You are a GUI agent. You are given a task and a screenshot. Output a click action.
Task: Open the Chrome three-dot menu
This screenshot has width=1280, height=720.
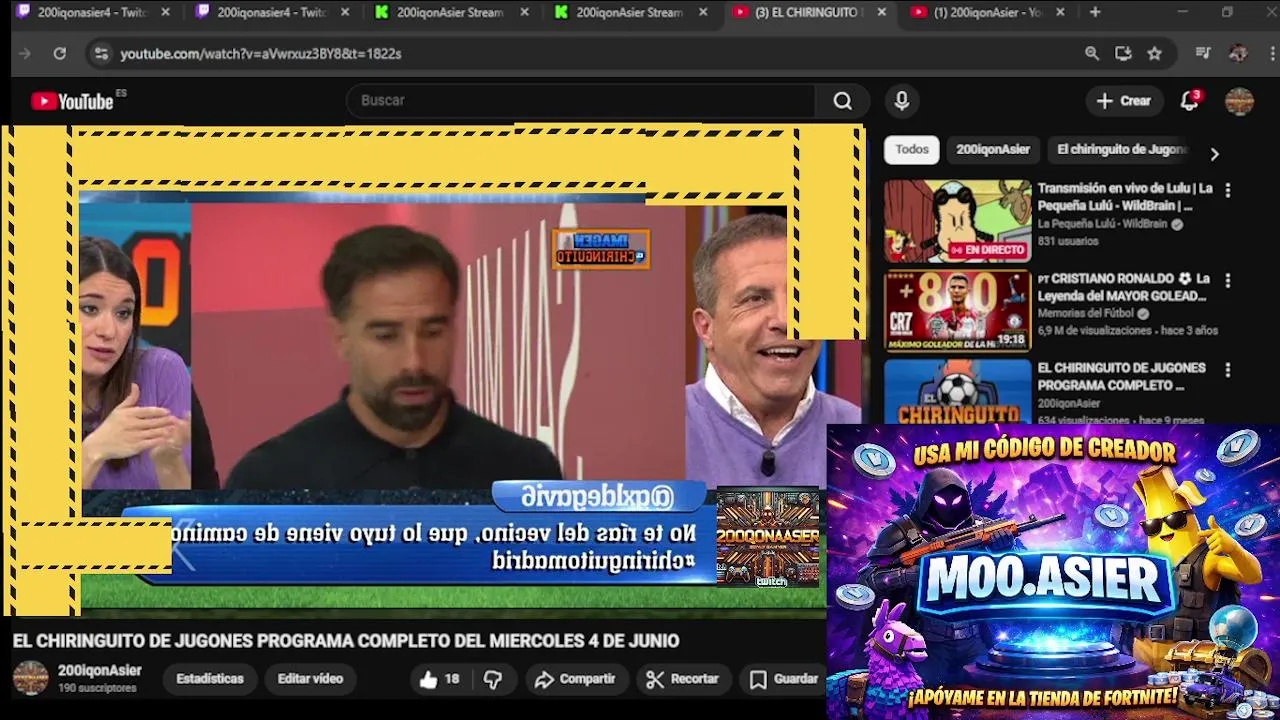pos(1271,53)
